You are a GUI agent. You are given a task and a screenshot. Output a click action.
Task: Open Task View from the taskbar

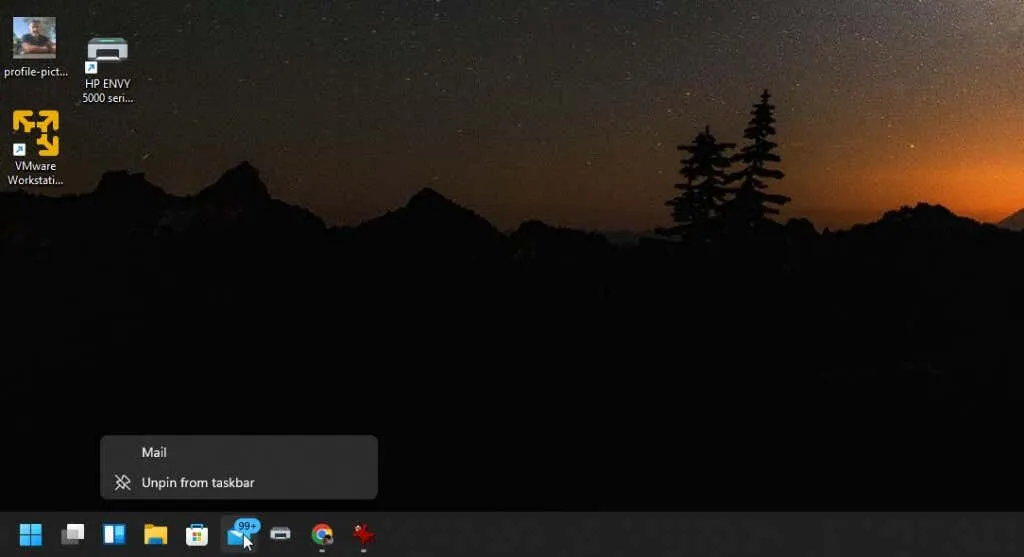[x=72, y=535]
